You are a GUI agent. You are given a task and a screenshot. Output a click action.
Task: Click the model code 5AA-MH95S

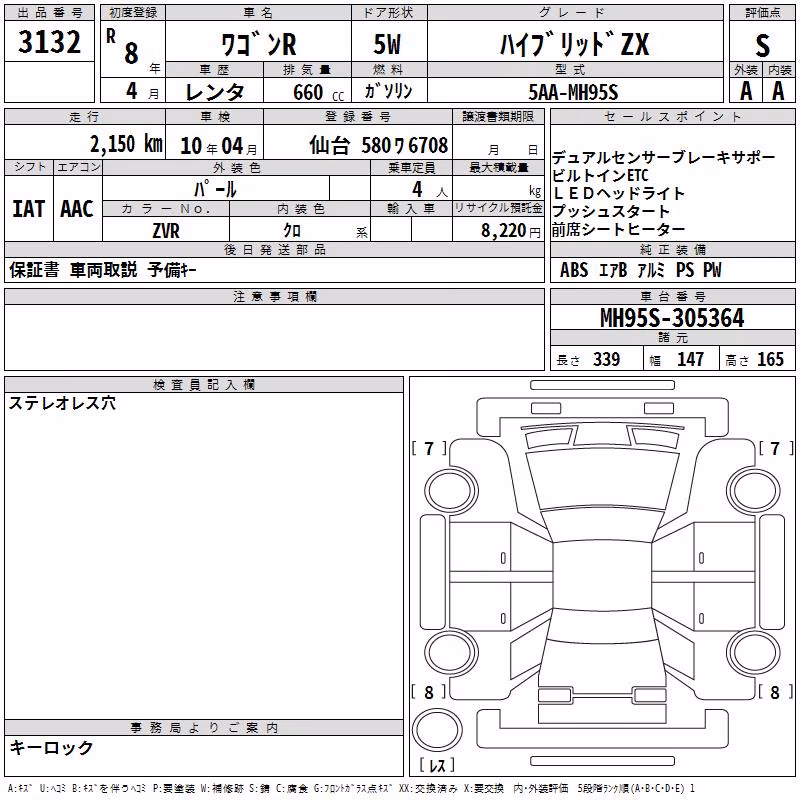(x=573, y=92)
